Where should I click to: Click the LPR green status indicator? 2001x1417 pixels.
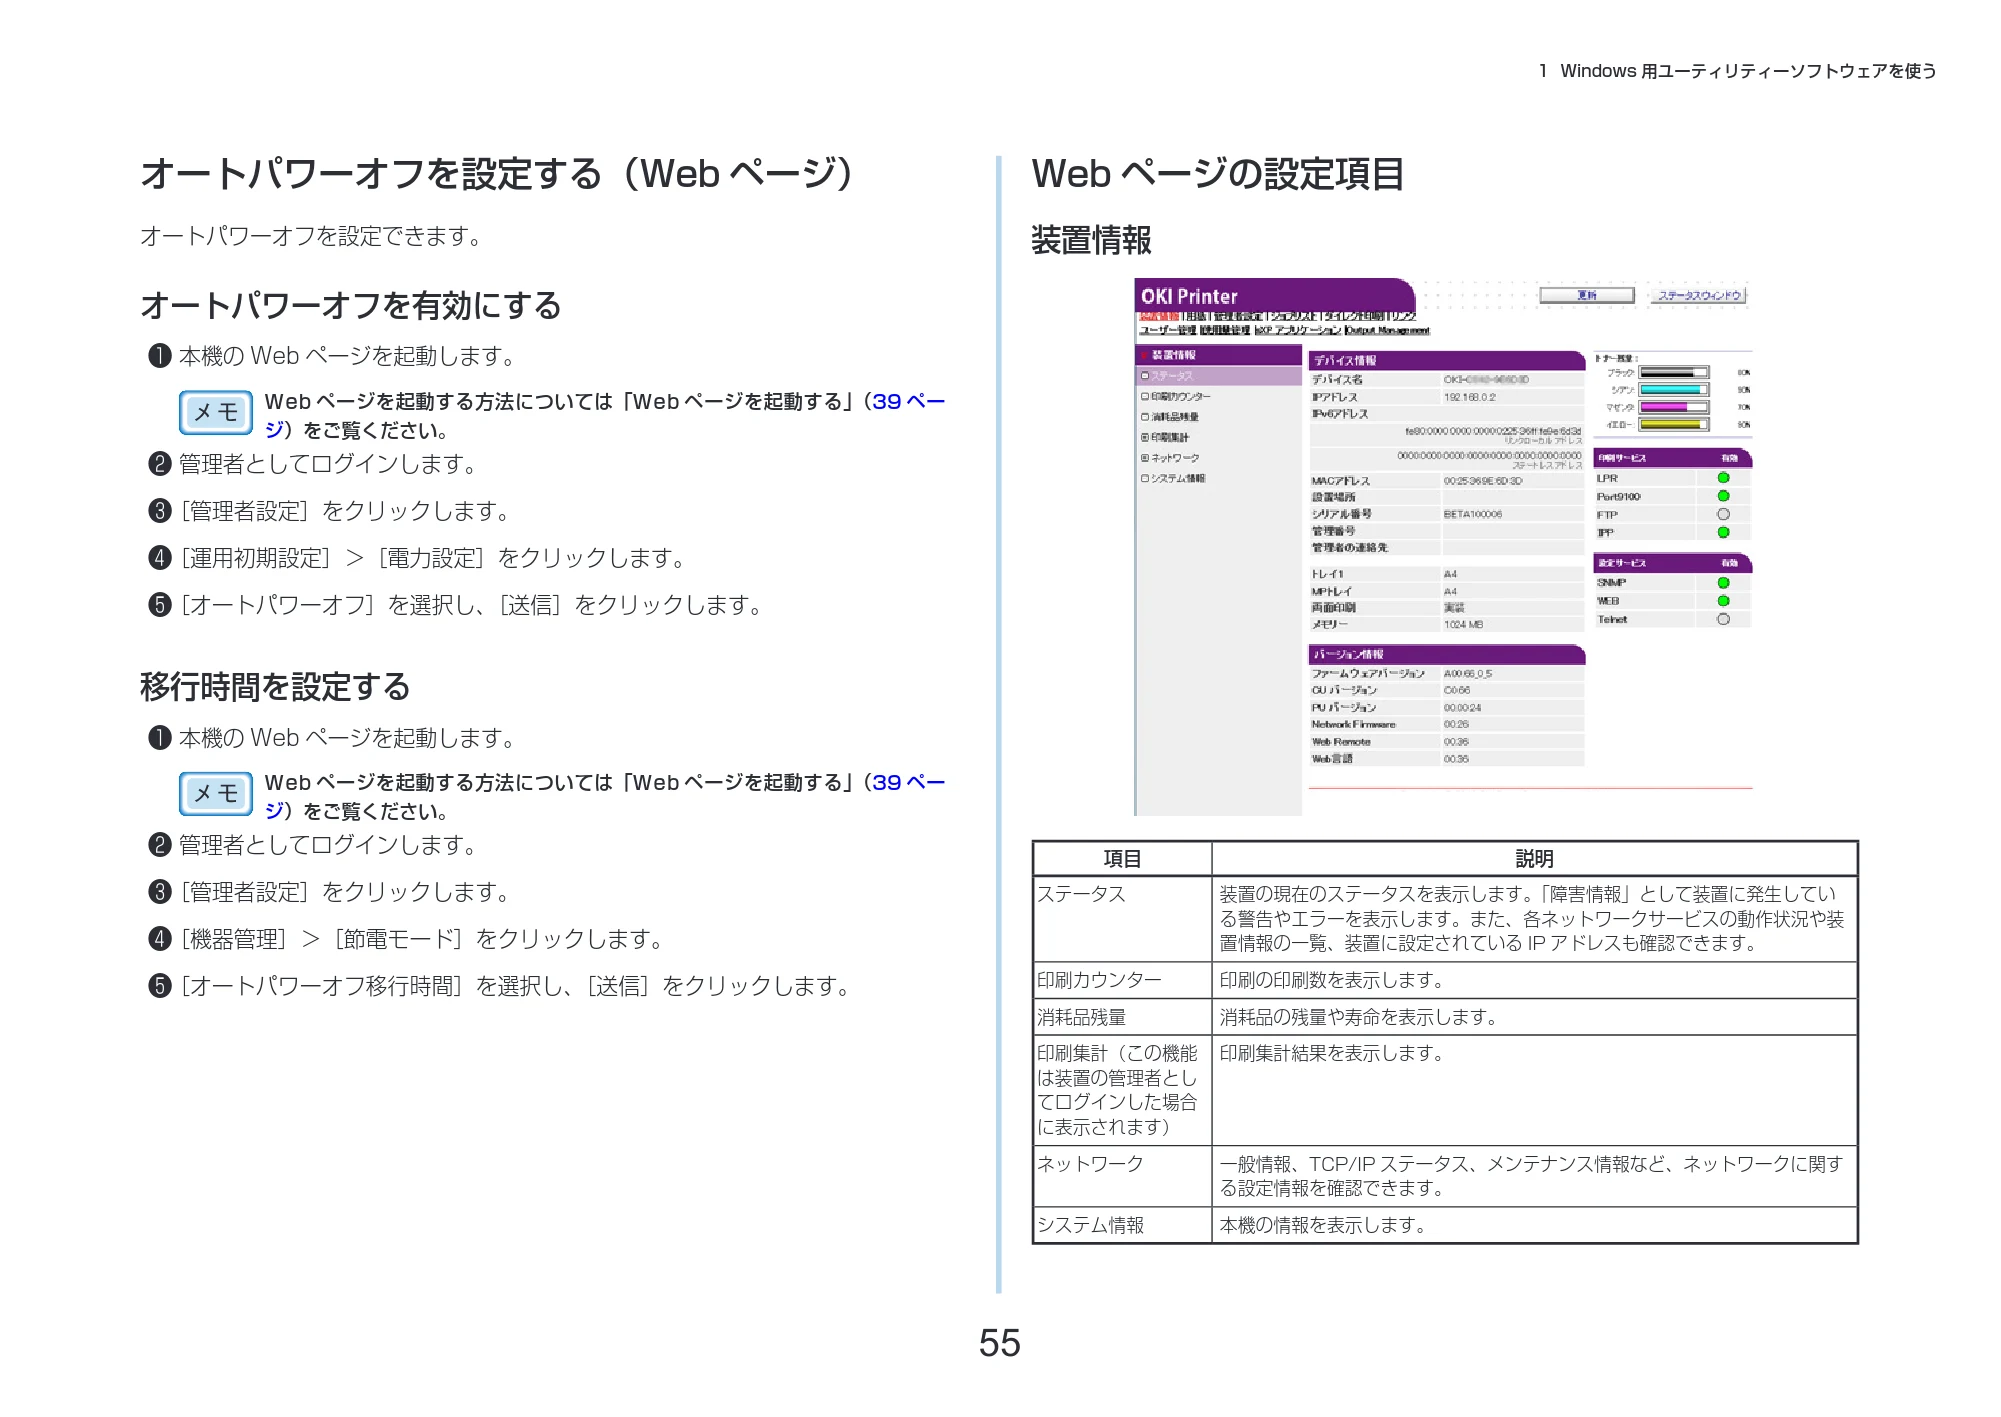click(x=1723, y=478)
